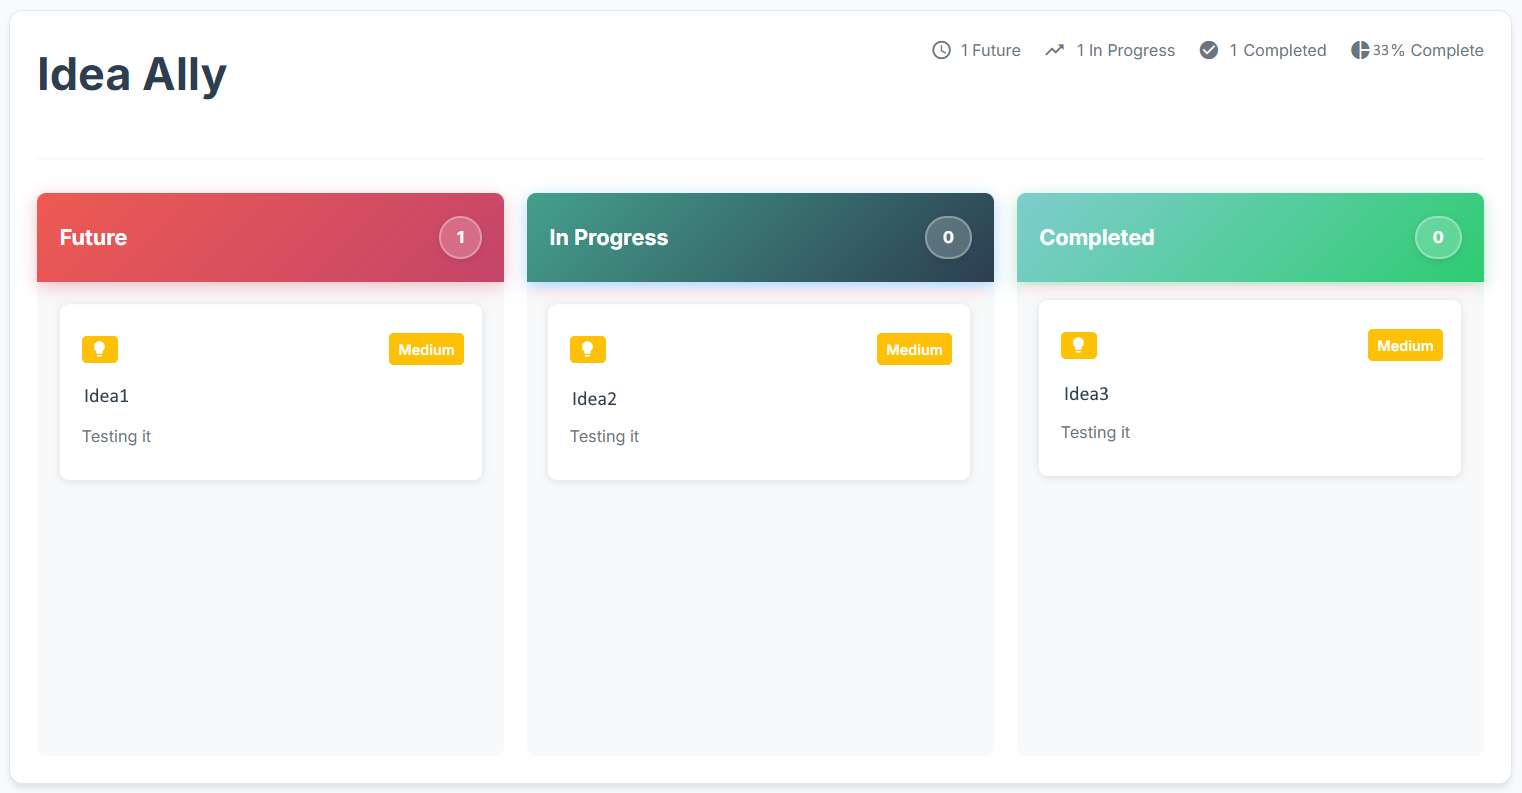Click the trending arrow In Progress icon
Screen dimensions: 1522x793
1054,50
